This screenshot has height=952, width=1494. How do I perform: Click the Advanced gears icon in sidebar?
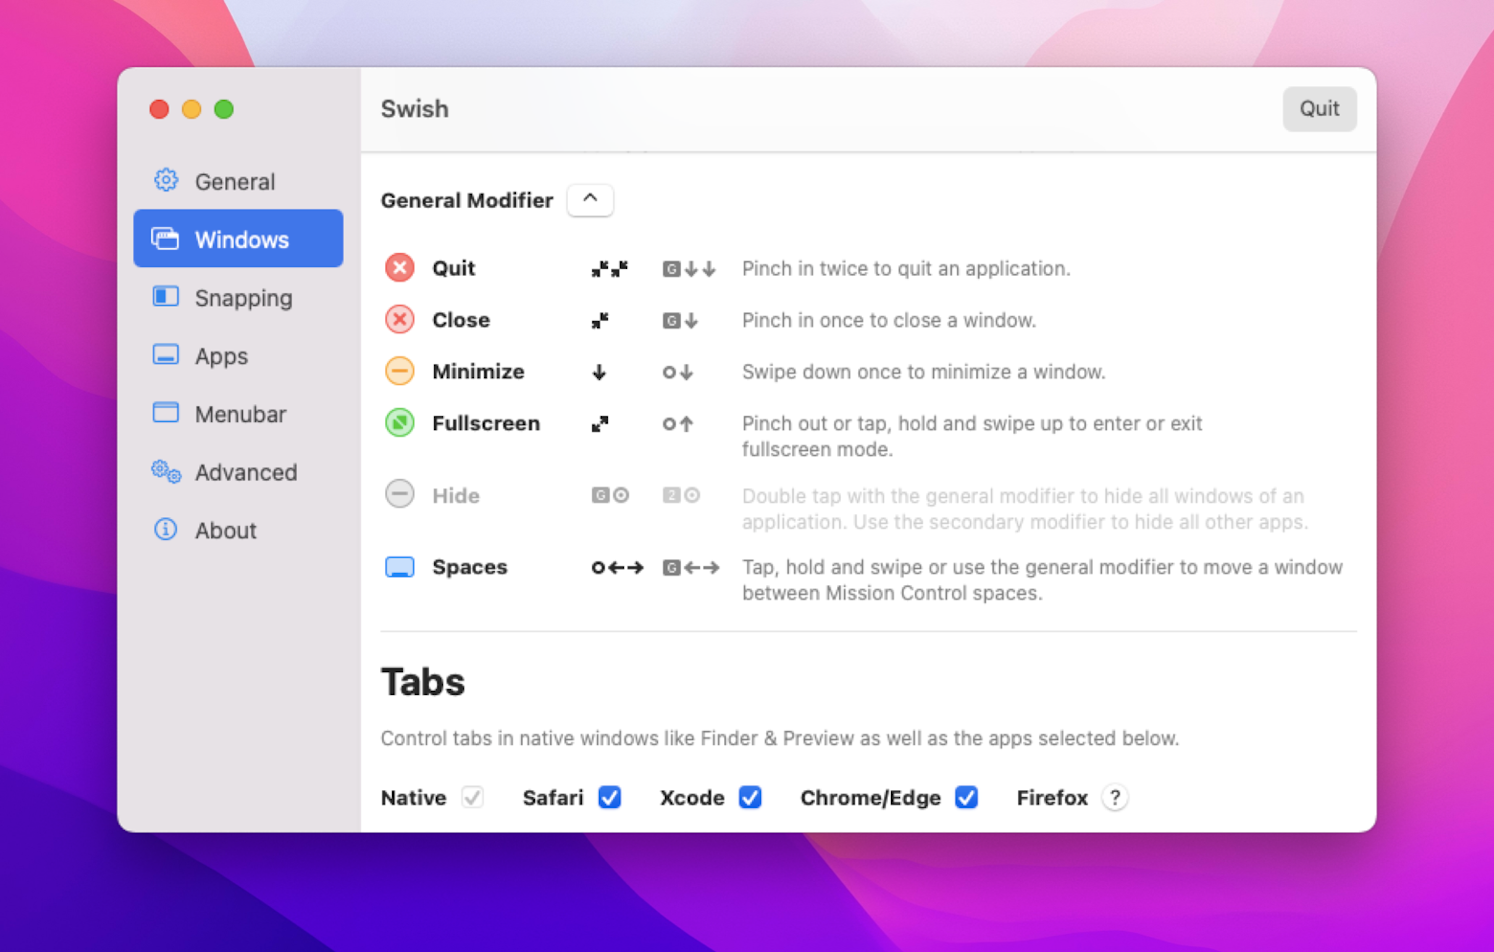(165, 471)
